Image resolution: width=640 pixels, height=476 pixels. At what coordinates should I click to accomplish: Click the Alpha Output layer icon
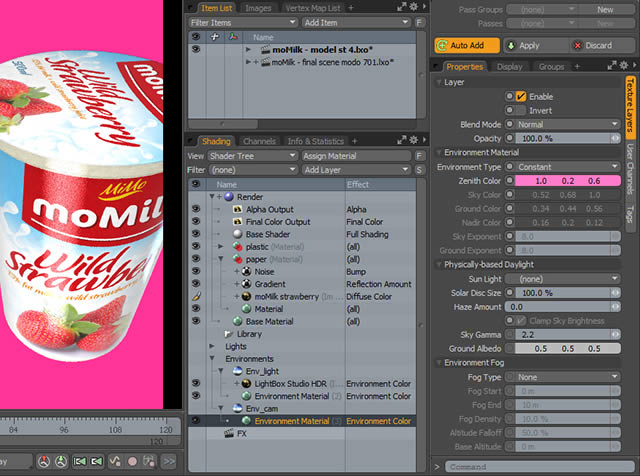click(238, 209)
